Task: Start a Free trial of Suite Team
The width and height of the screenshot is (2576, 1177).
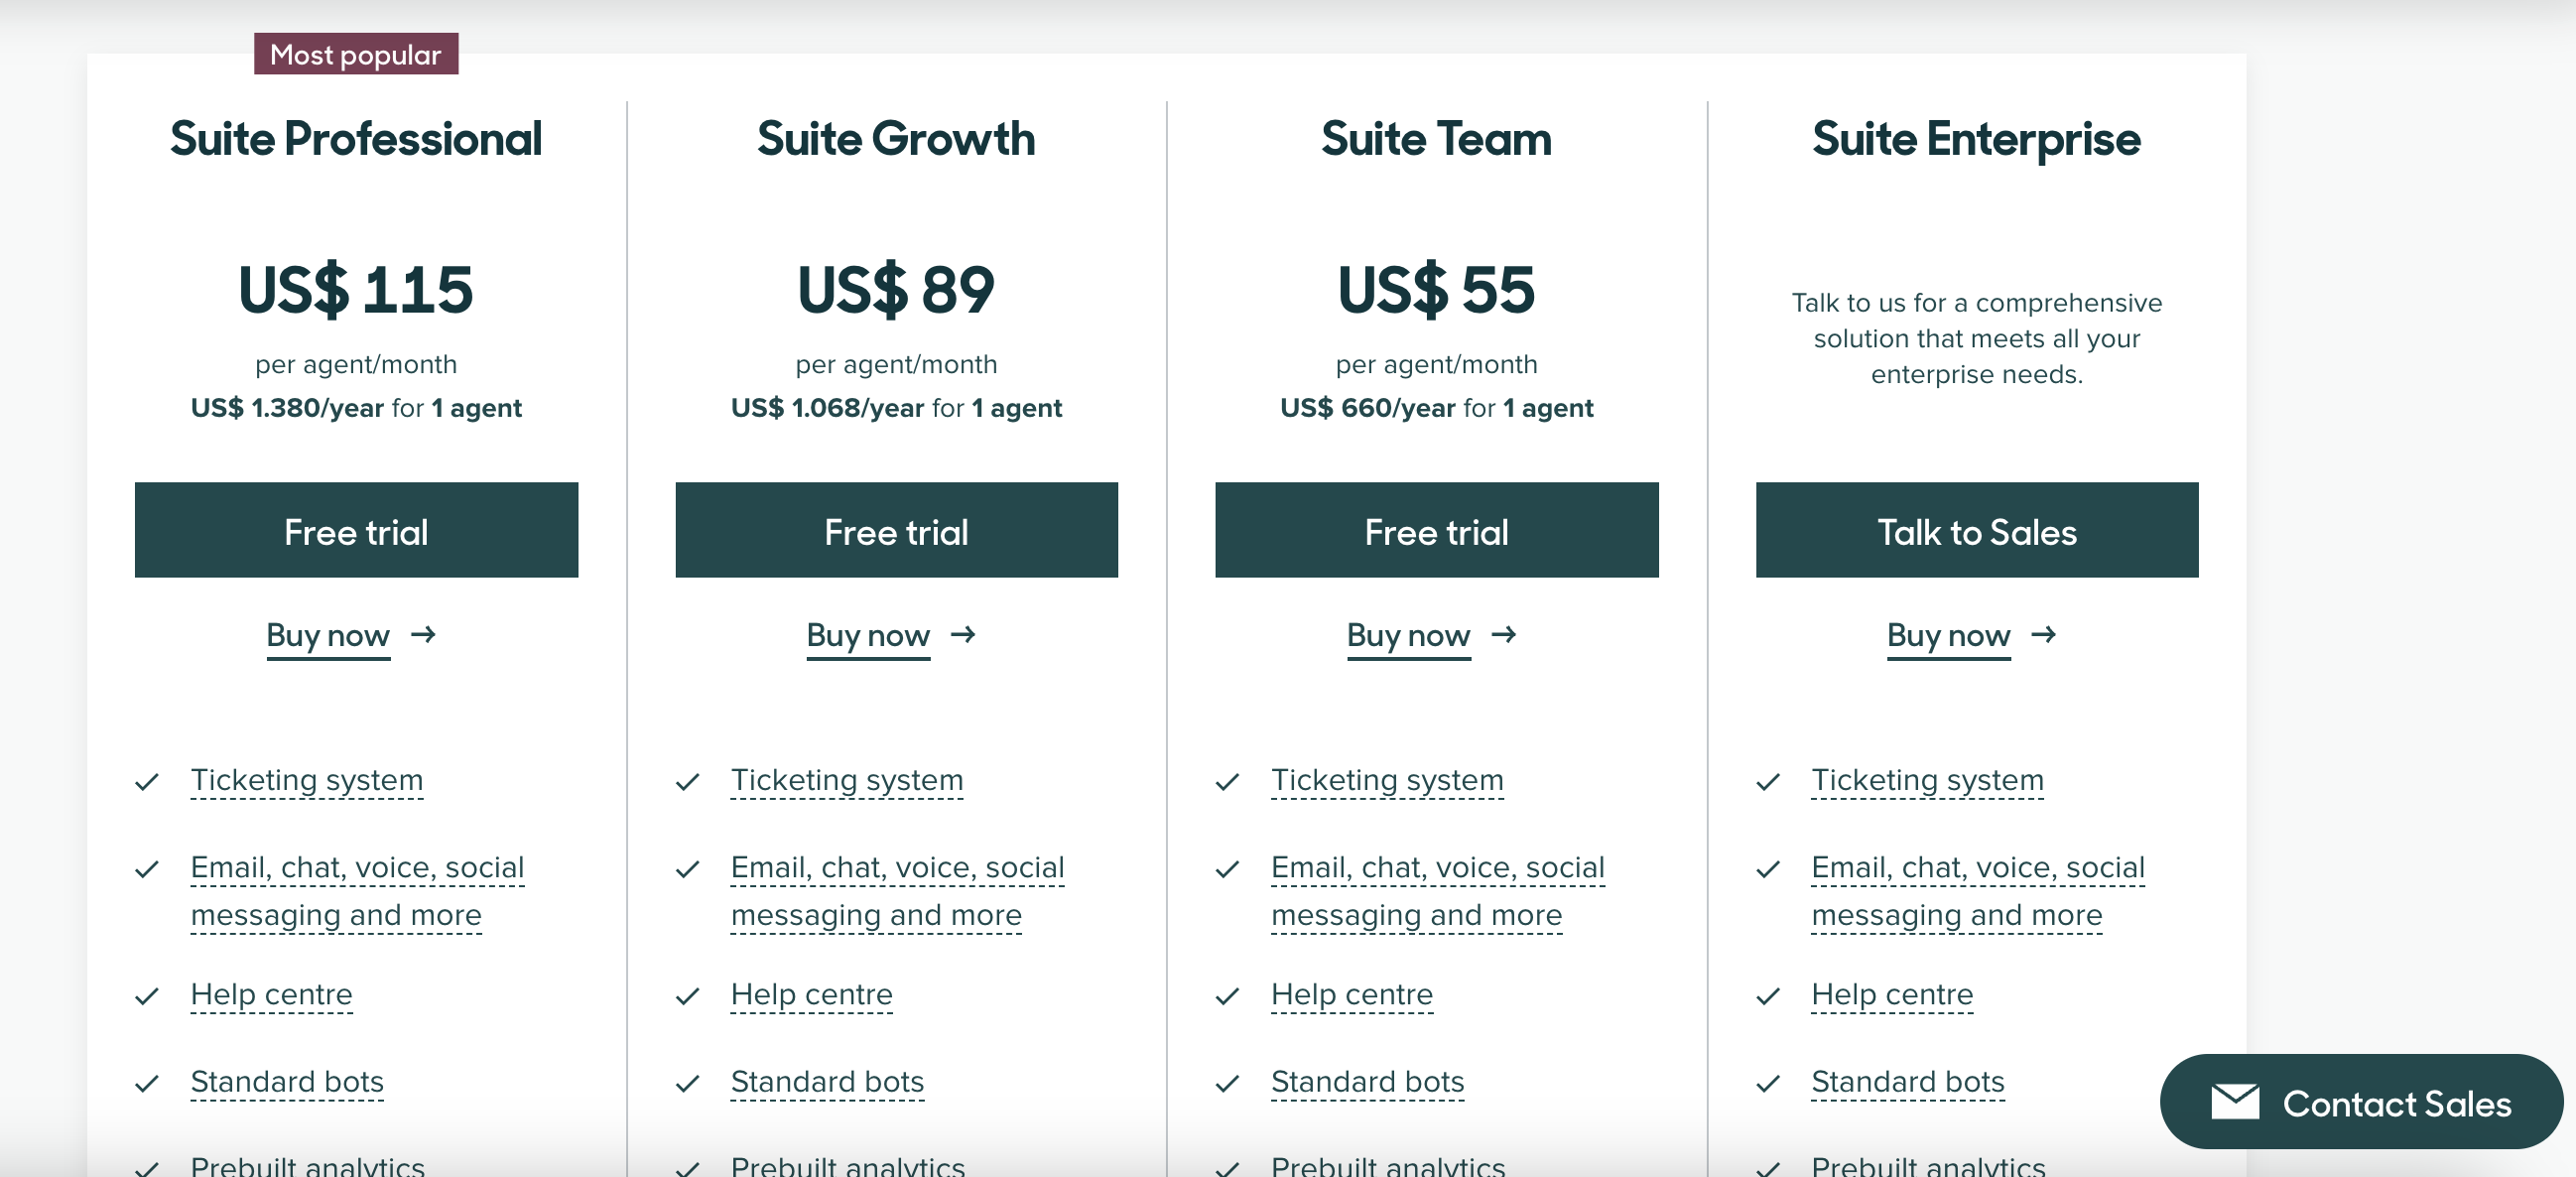Action: point(1437,531)
